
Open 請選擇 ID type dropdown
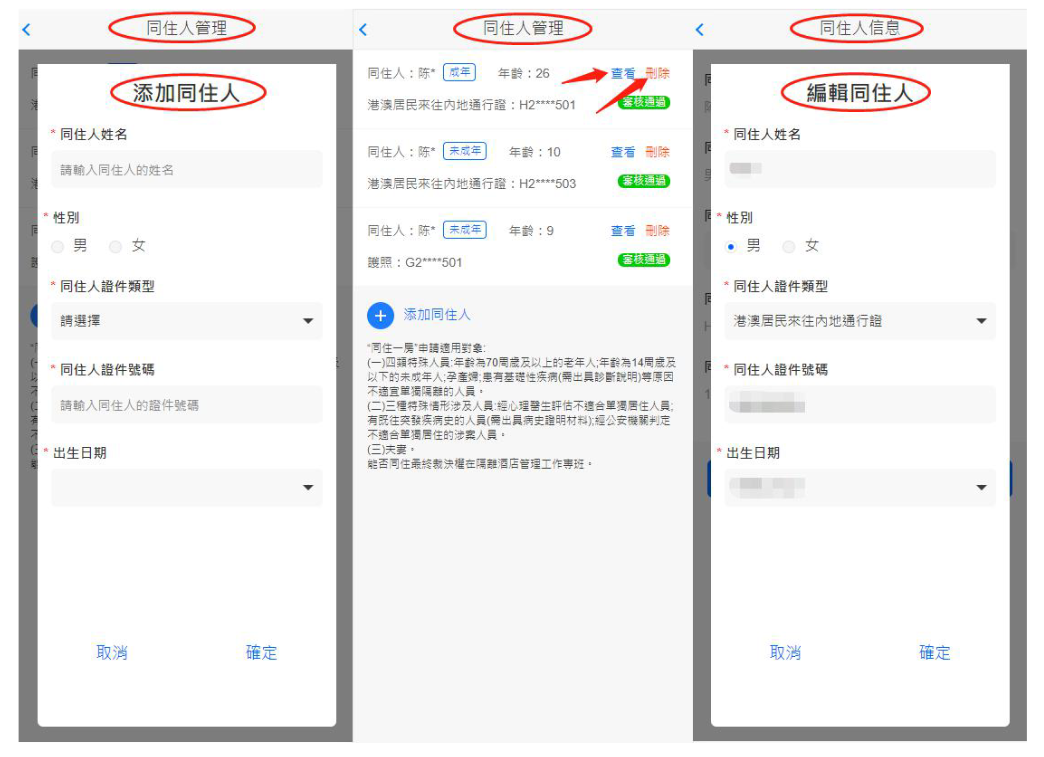(186, 321)
